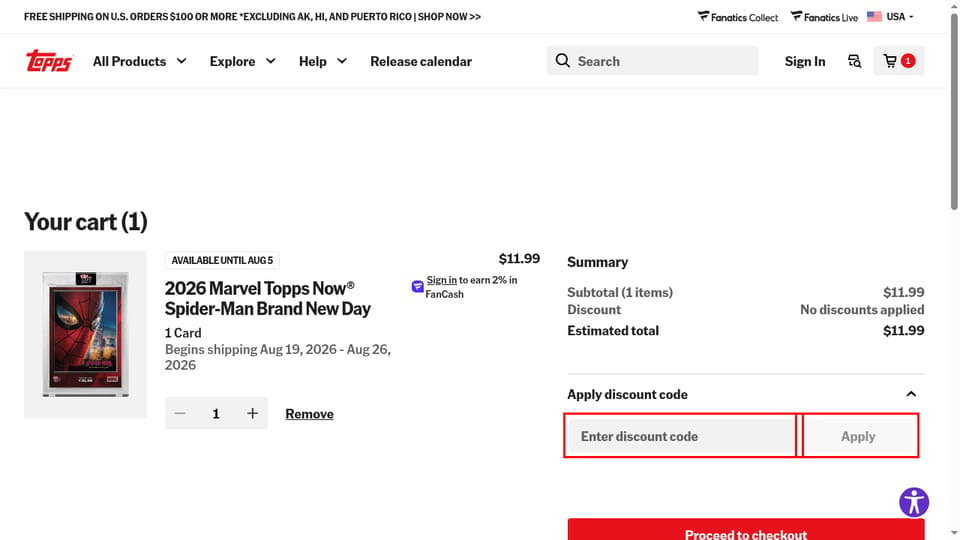
Task: Collapse the Apply discount code section
Action: pos(911,394)
